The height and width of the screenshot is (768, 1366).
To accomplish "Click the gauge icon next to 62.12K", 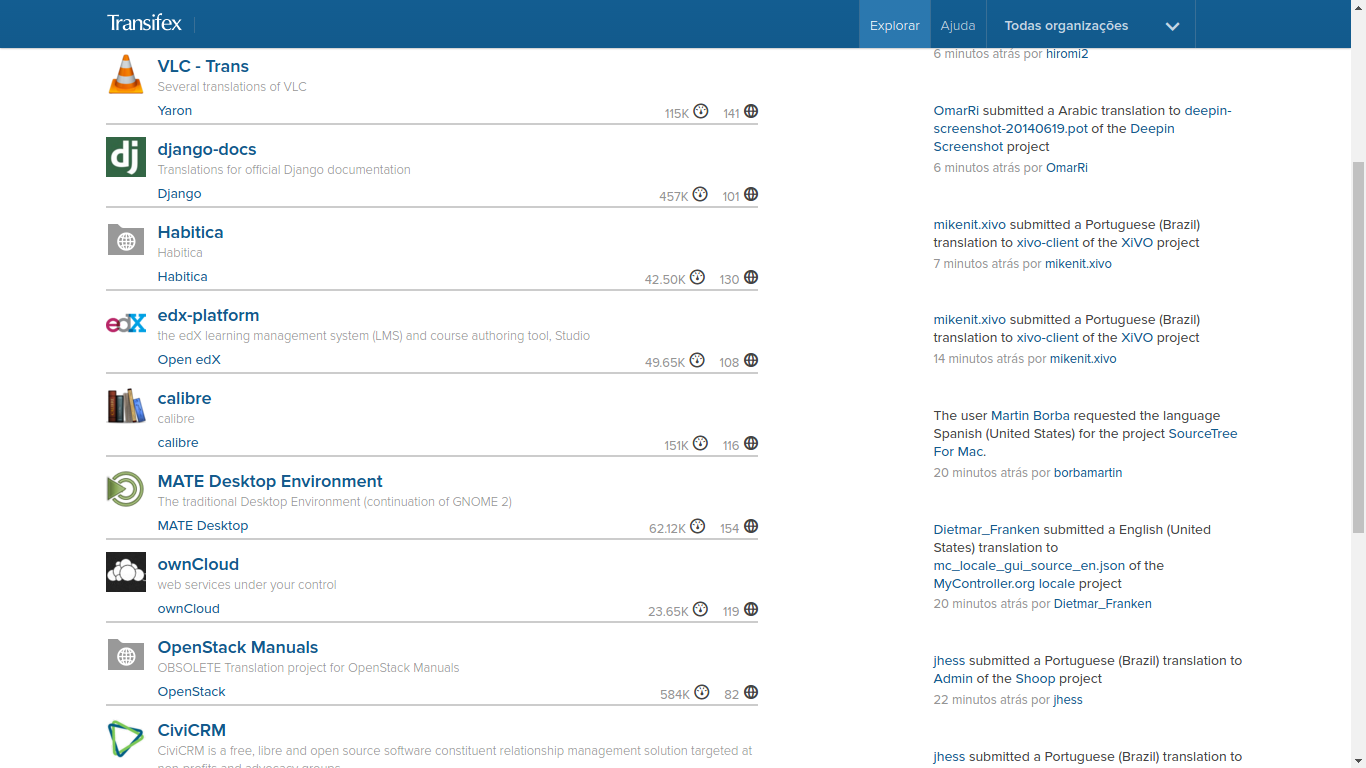I will click(698, 526).
